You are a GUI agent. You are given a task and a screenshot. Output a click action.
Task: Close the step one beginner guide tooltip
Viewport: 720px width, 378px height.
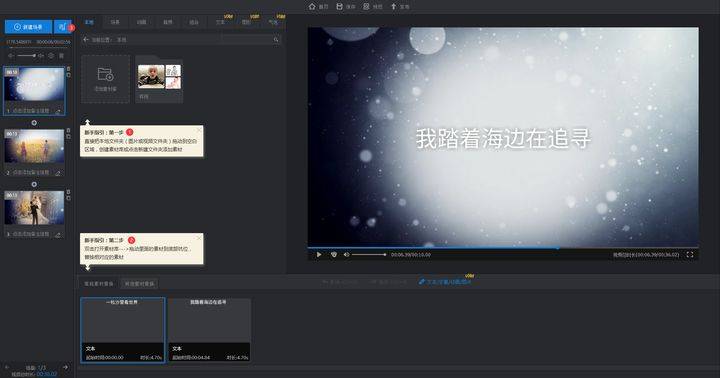tap(199, 130)
